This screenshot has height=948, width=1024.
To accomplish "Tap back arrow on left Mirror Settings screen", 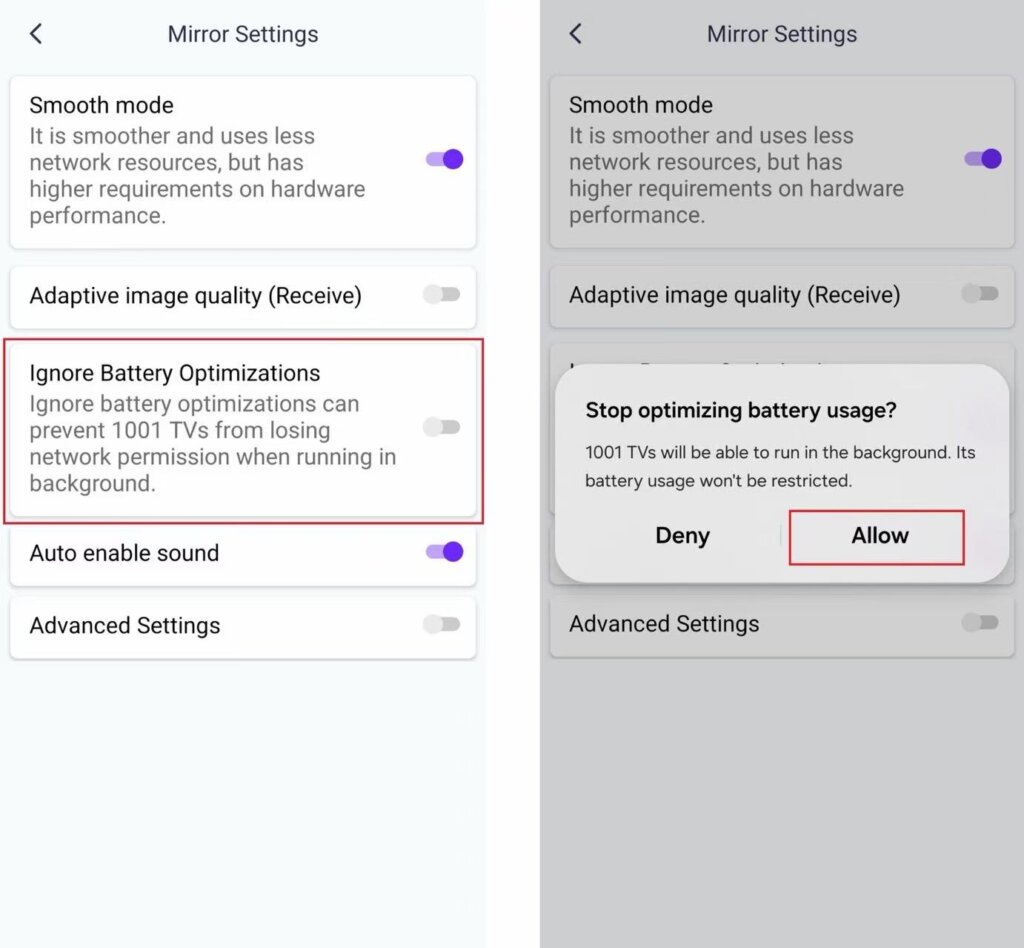I will (36, 34).
